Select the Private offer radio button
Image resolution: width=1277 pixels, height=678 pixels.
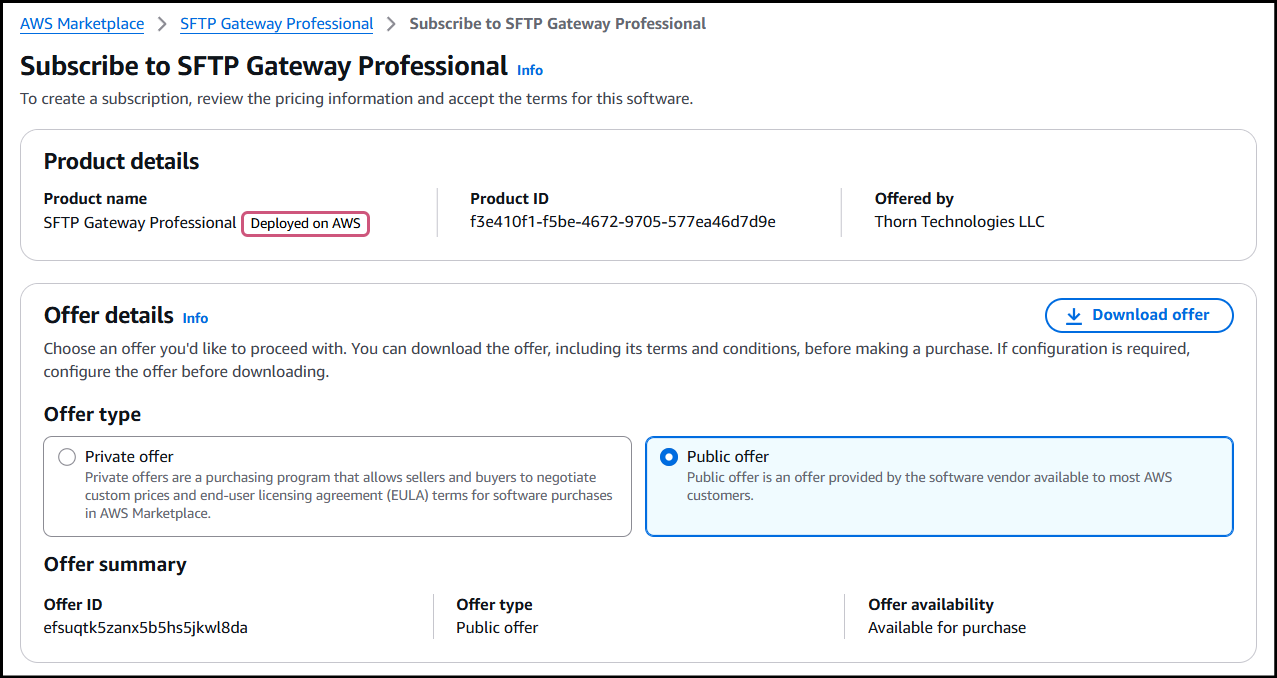coord(67,457)
